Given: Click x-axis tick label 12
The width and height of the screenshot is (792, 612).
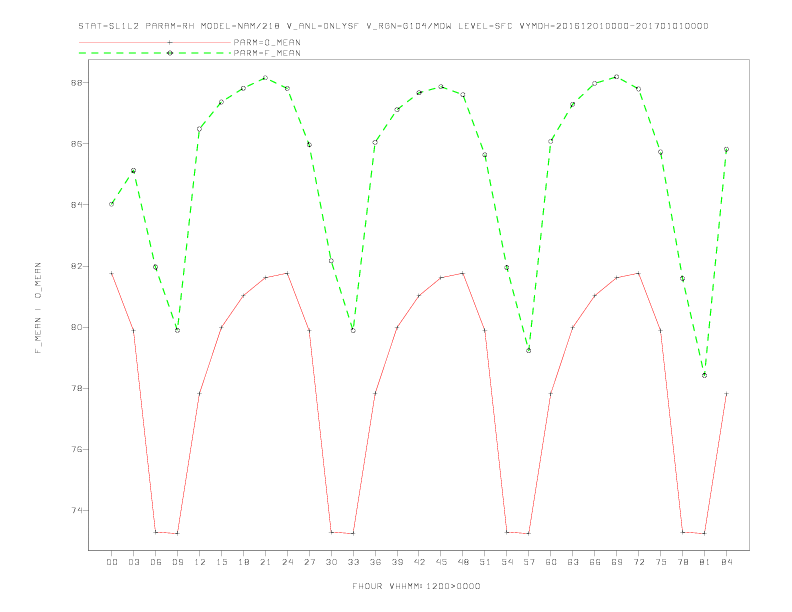Looking at the screenshot, I should pos(200,562).
